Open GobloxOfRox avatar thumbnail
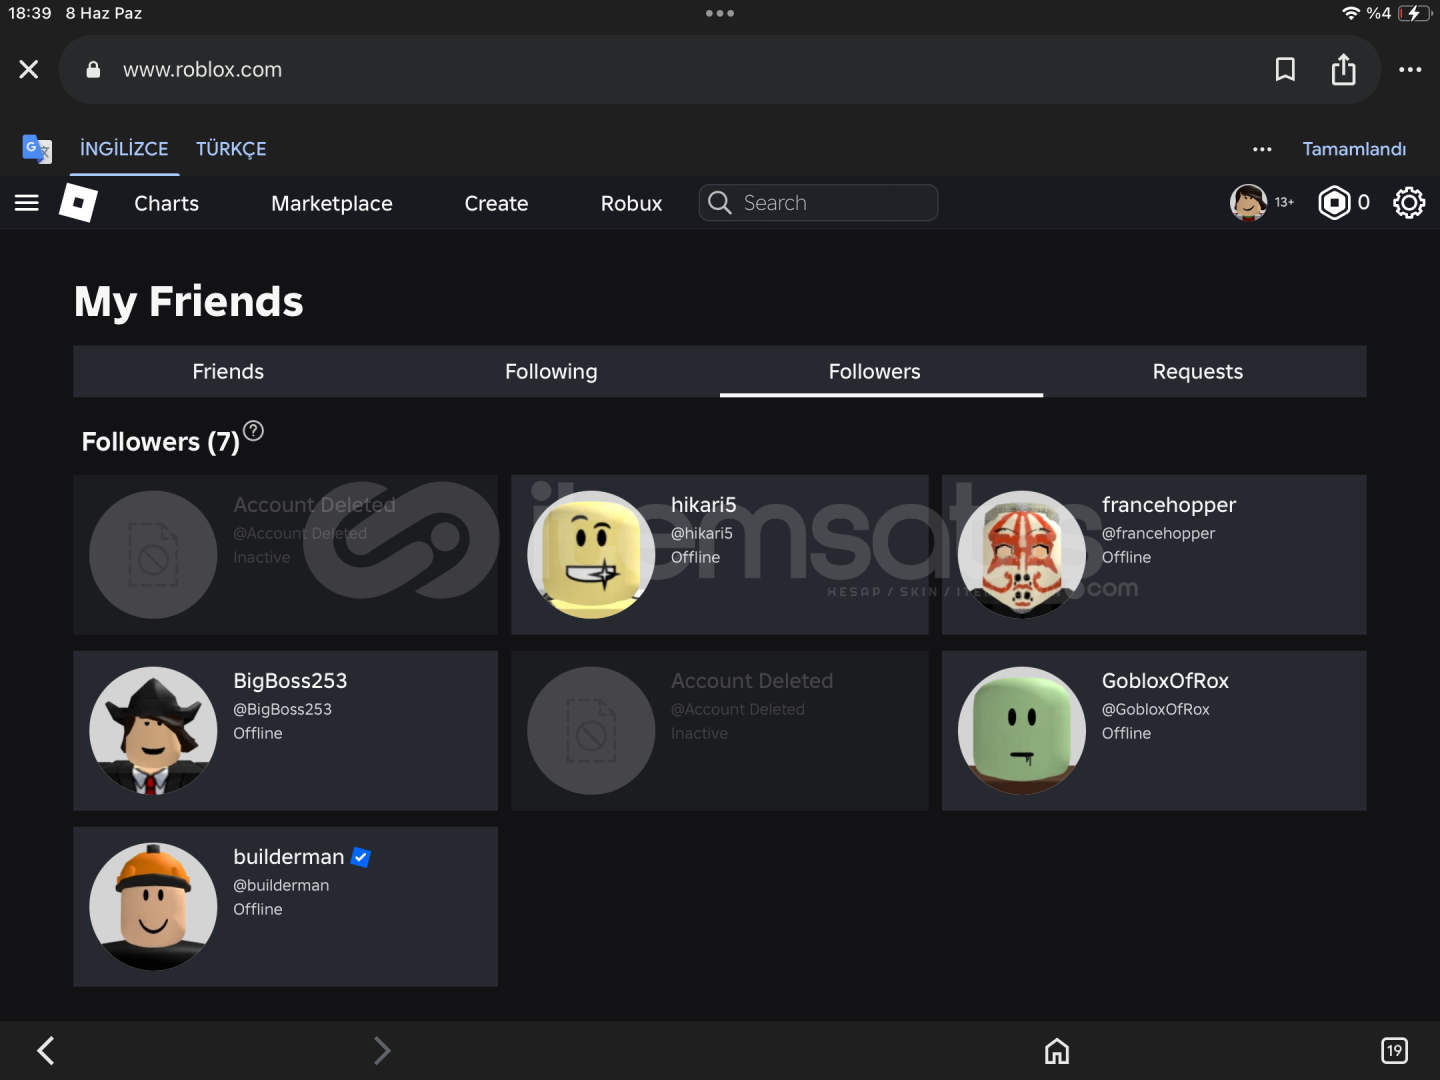 1022,730
